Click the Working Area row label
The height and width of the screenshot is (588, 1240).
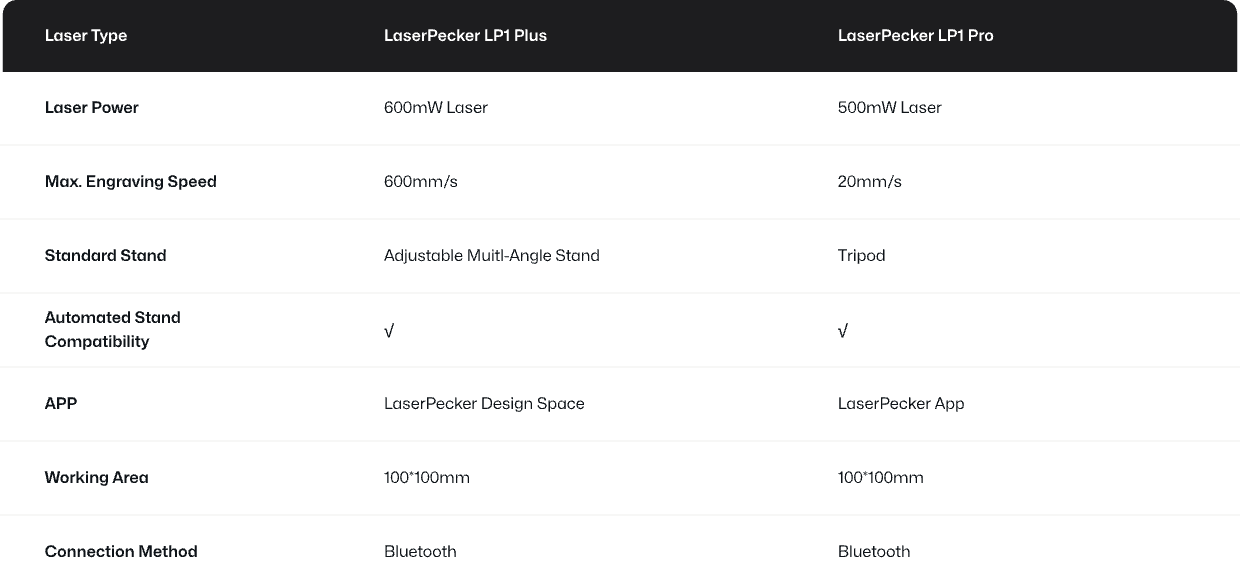(97, 478)
